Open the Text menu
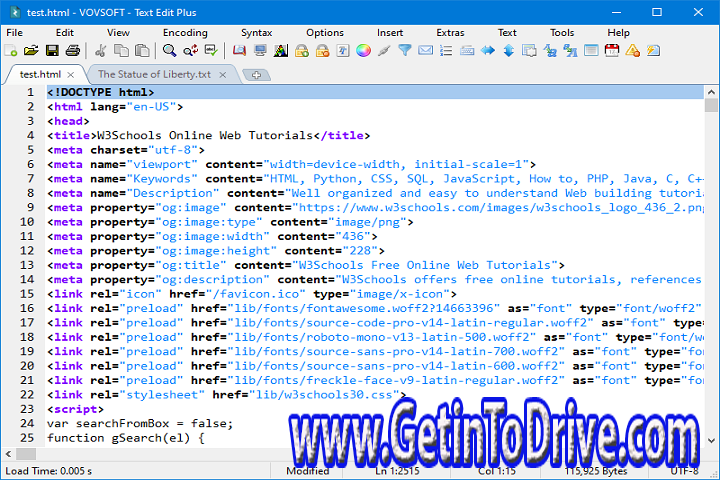Viewport: 720px width, 480px height. [x=507, y=33]
